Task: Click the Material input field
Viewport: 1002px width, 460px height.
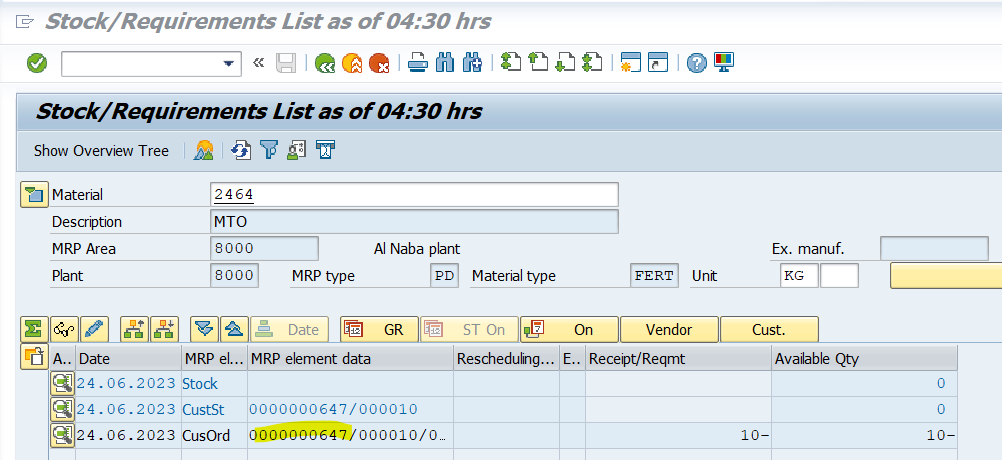Action: pos(414,194)
